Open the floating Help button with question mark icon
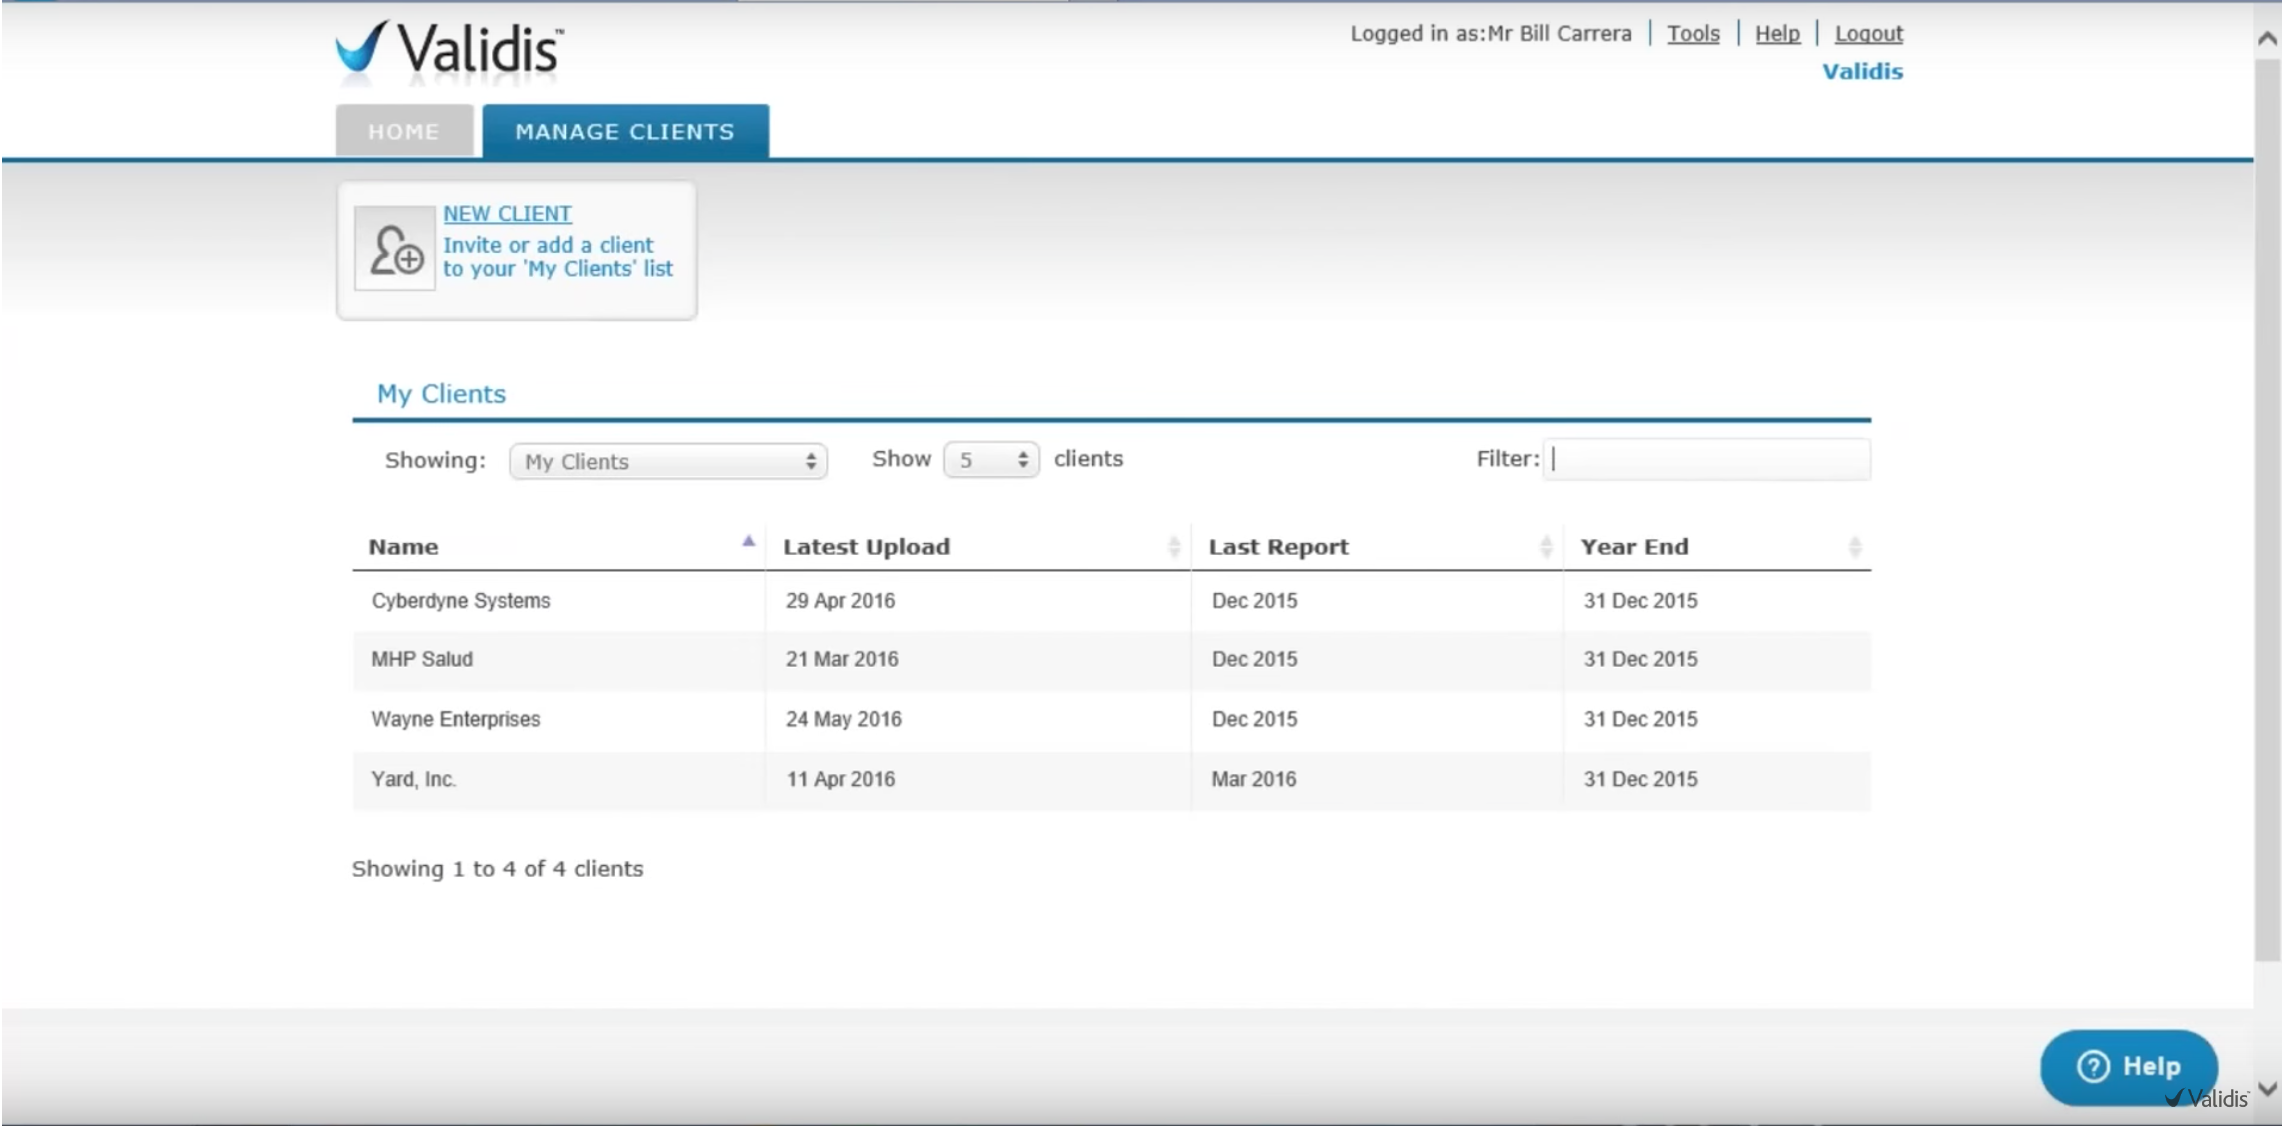 [2128, 1066]
